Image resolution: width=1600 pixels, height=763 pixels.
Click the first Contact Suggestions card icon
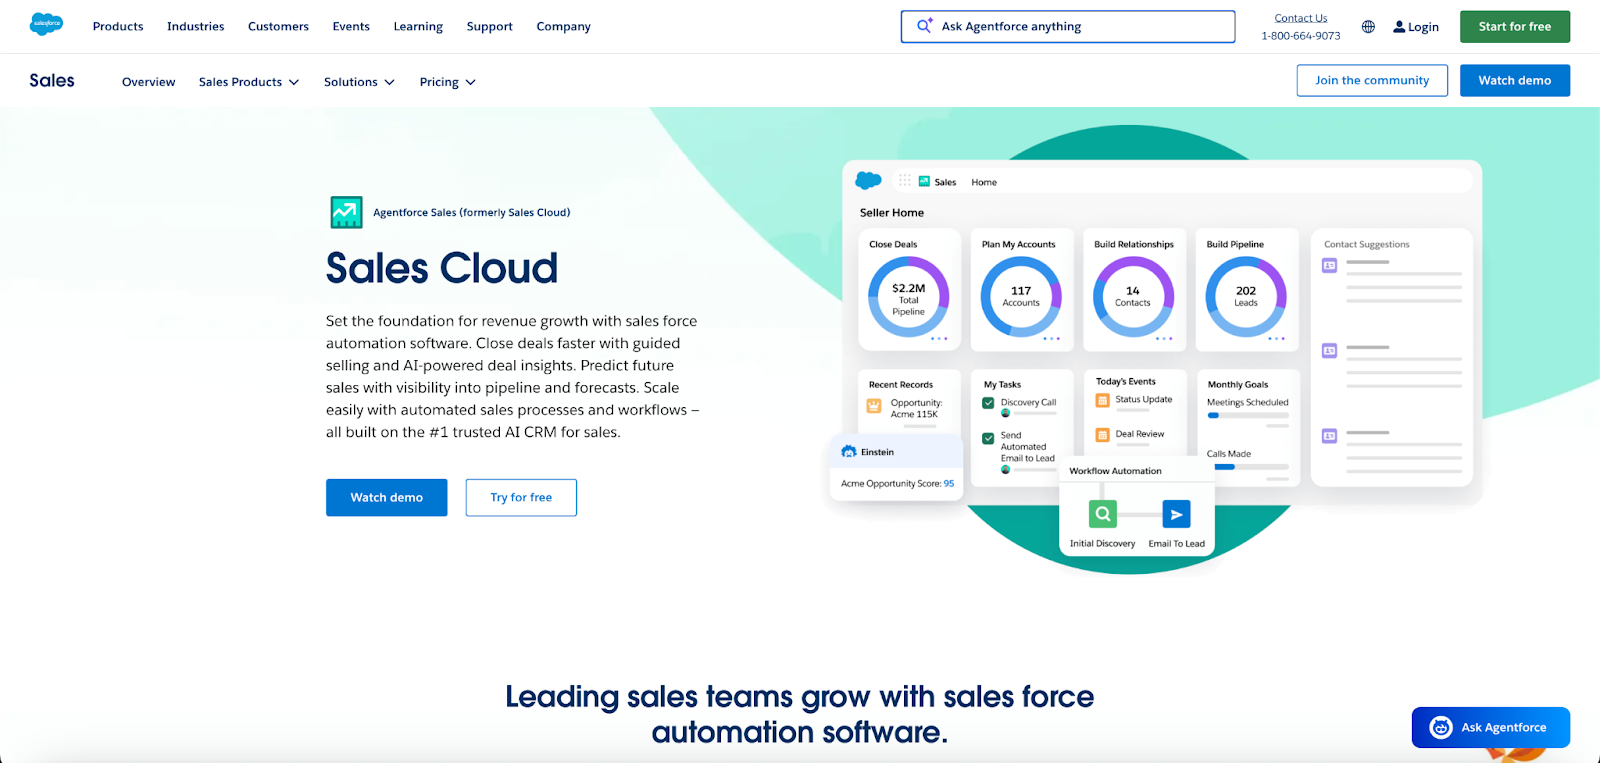pyautogui.click(x=1329, y=266)
